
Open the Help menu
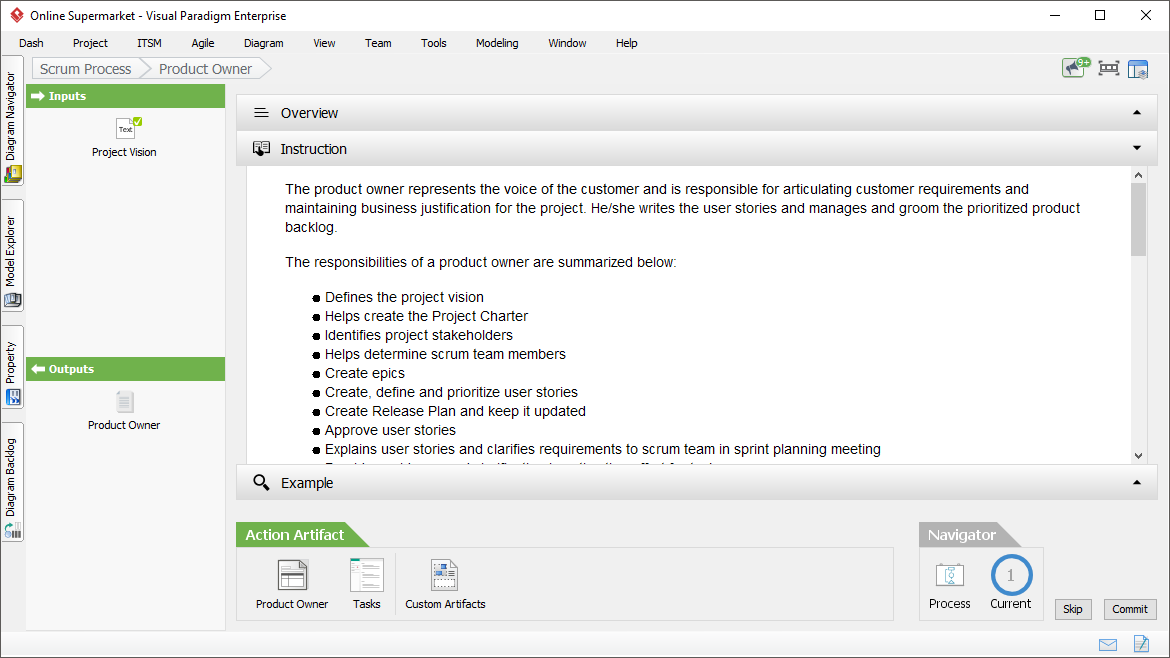click(627, 43)
